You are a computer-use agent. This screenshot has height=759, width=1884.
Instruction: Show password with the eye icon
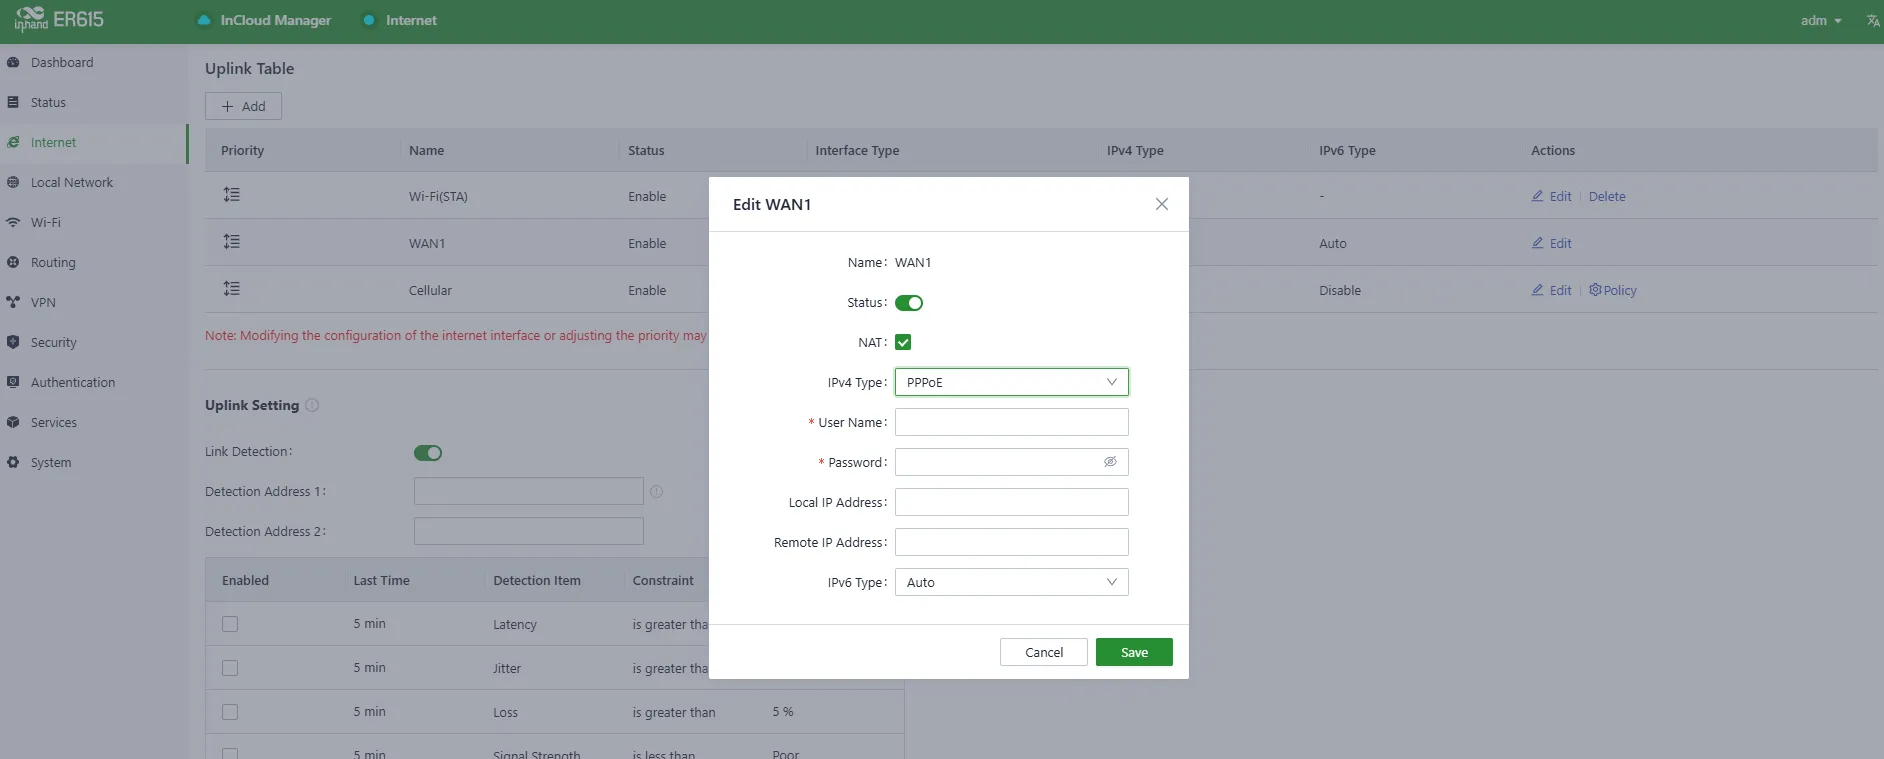tap(1110, 462)
